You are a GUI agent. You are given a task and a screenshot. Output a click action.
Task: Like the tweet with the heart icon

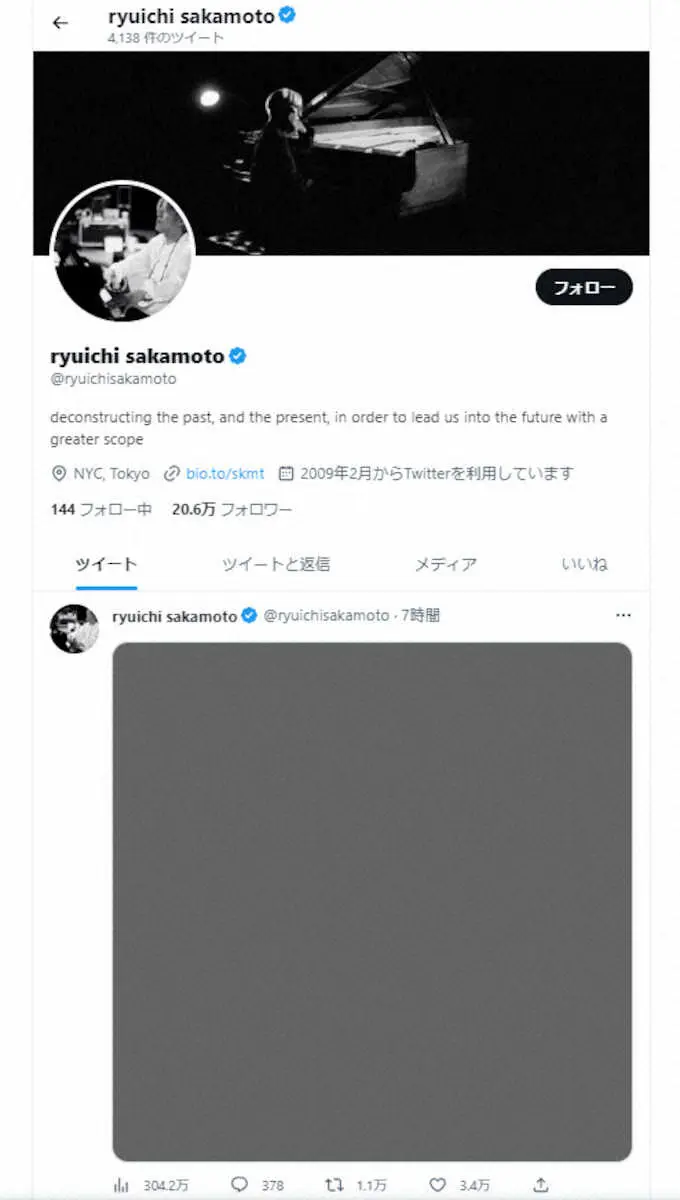pos(437,1185)
